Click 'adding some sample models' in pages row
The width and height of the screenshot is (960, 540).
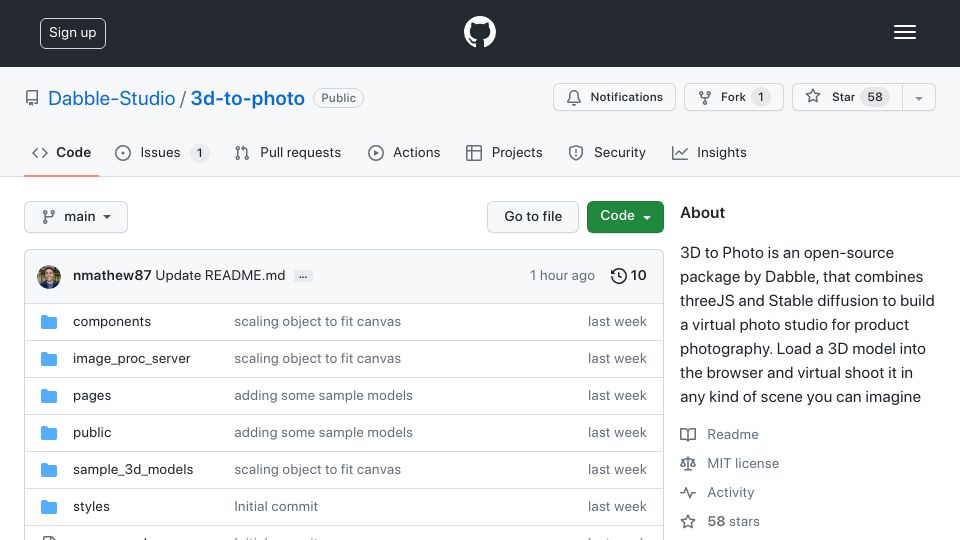pyautogui.click(x=323, y=396)
